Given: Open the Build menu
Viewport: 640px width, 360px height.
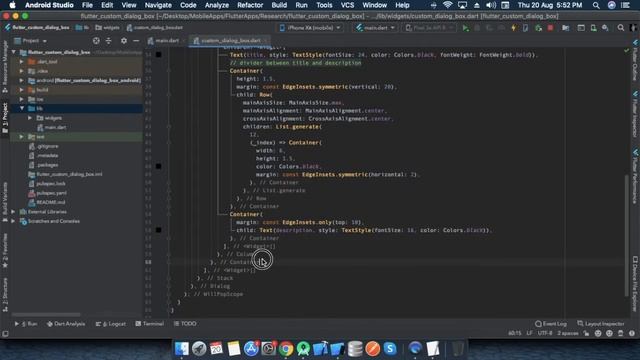Looking at the screenshot, I should coord(279,5).
